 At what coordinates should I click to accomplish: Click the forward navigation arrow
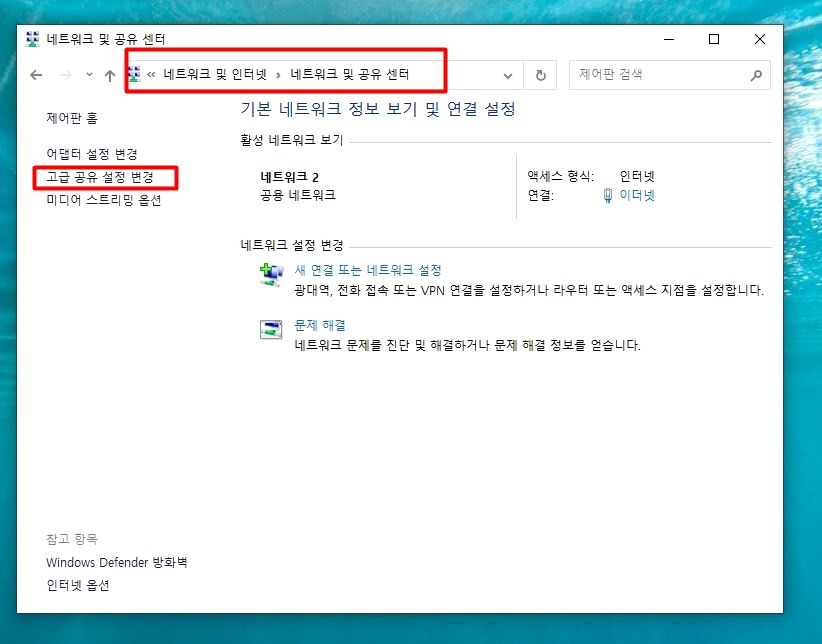tap(66, 75)
